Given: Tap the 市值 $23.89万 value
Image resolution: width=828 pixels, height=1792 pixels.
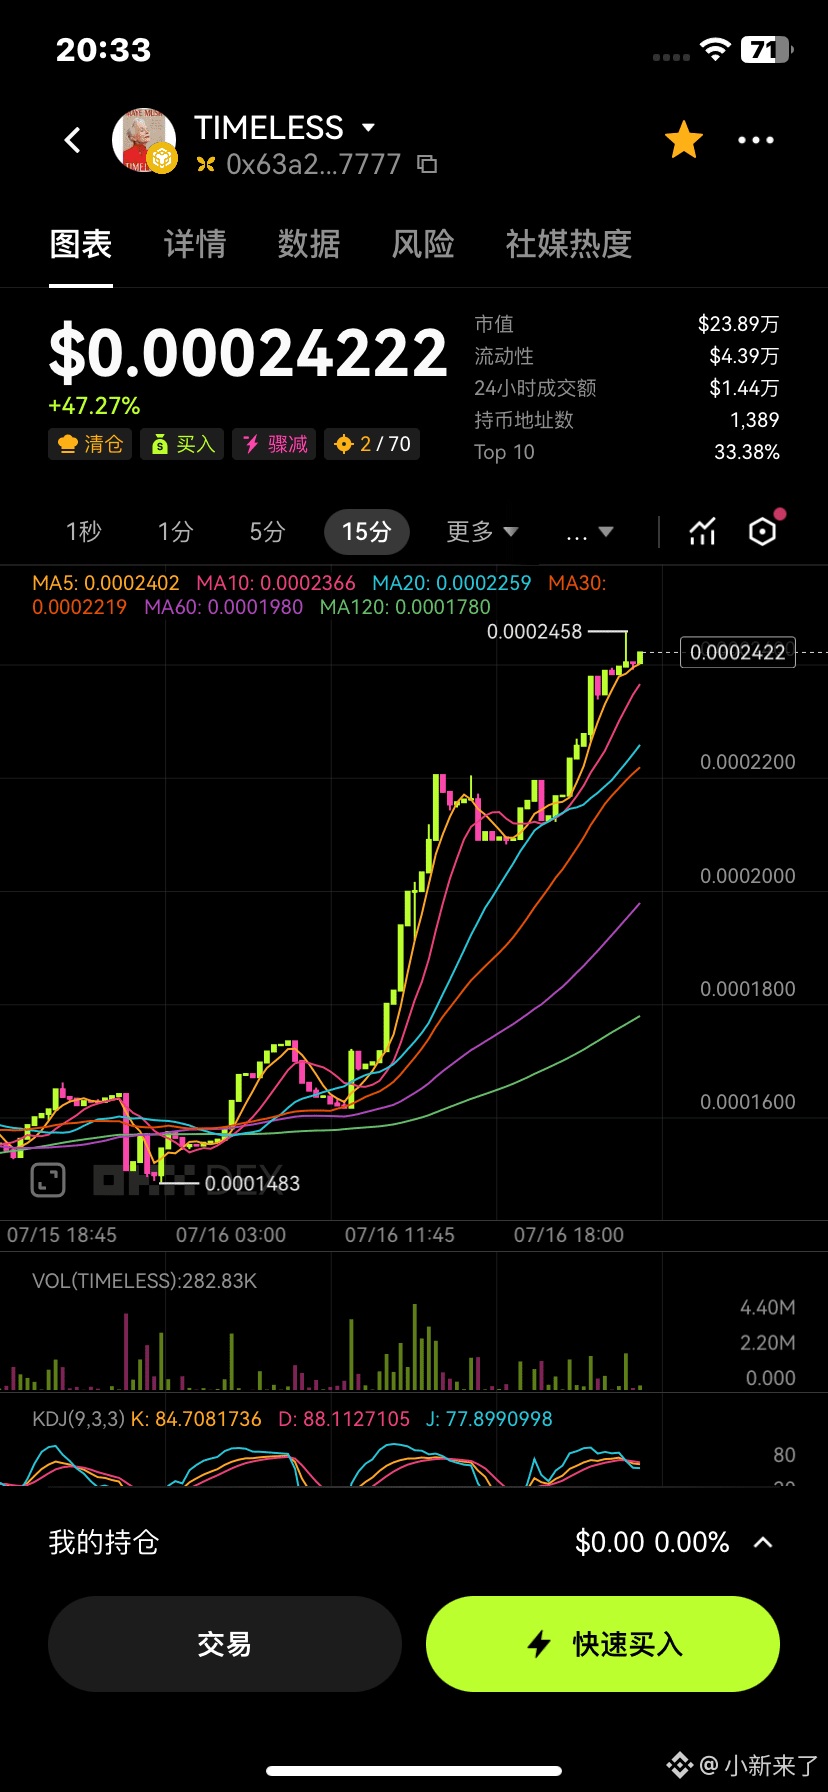Looking at the screenshot, I should tap(739, 324).
